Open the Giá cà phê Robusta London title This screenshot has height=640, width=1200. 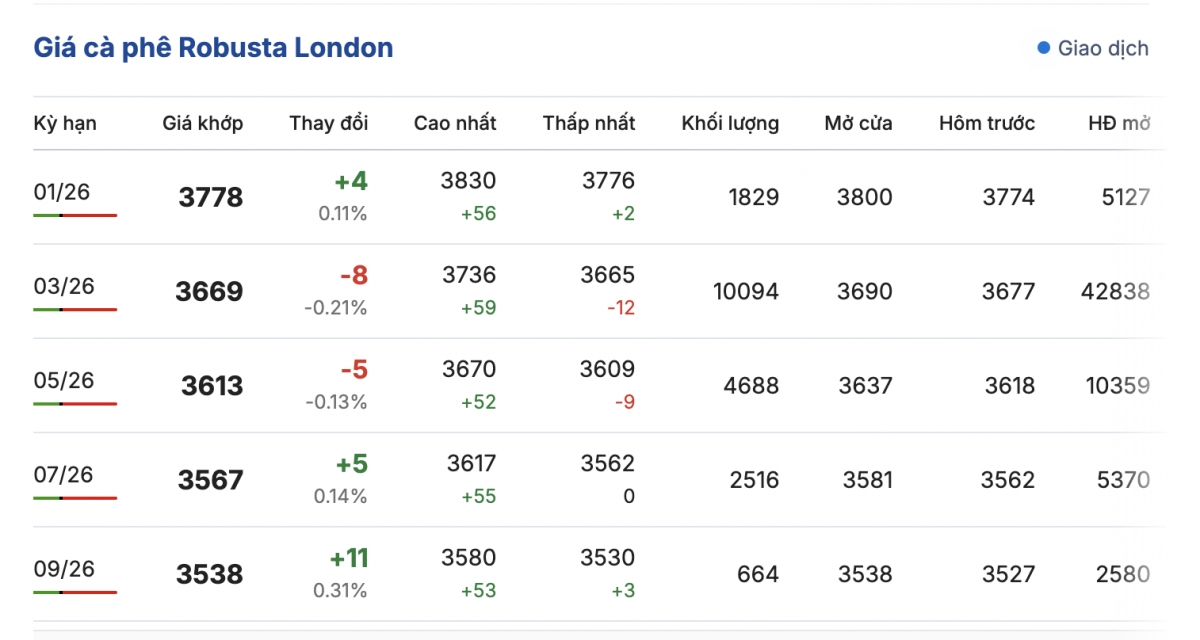pos(213,48)
